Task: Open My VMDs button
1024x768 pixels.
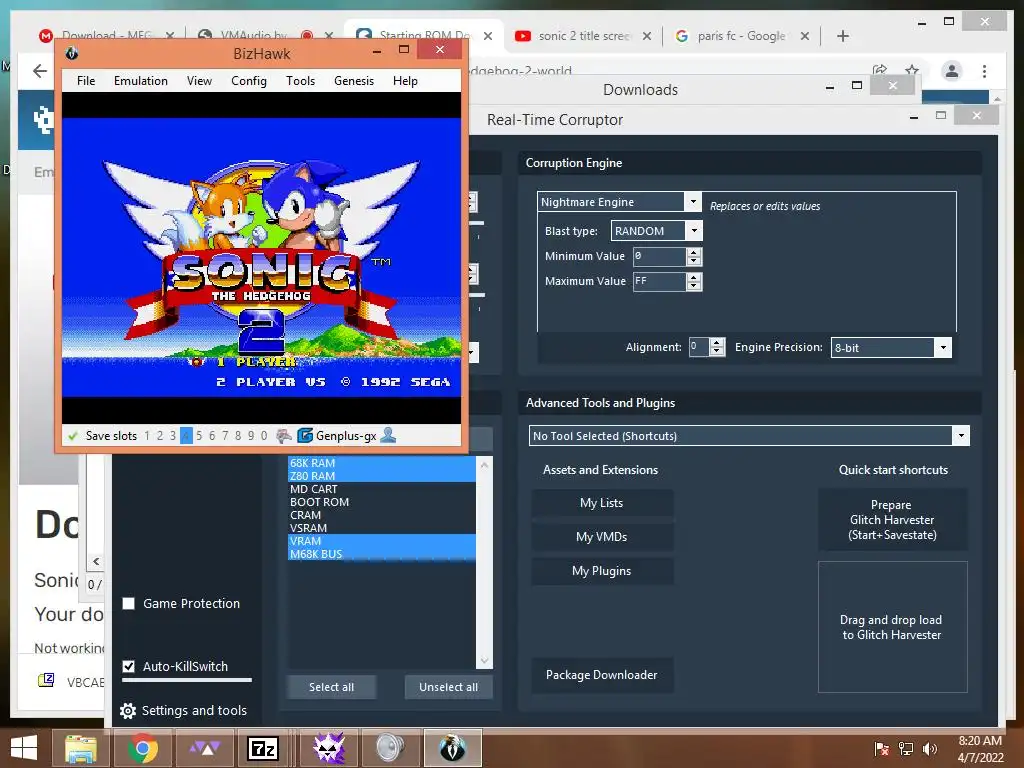Action: (601, 537)
